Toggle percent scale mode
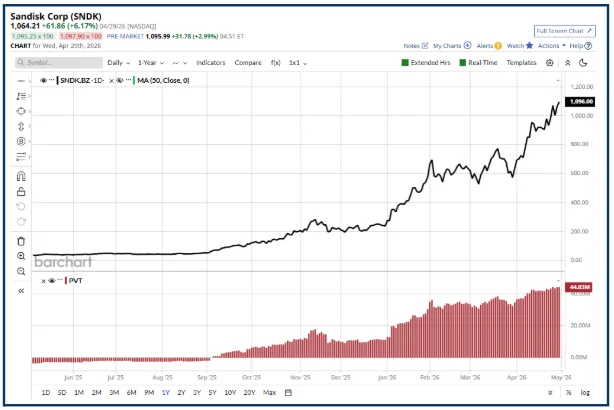The height and width of the screenshot is (410, 614). point(568,392)
